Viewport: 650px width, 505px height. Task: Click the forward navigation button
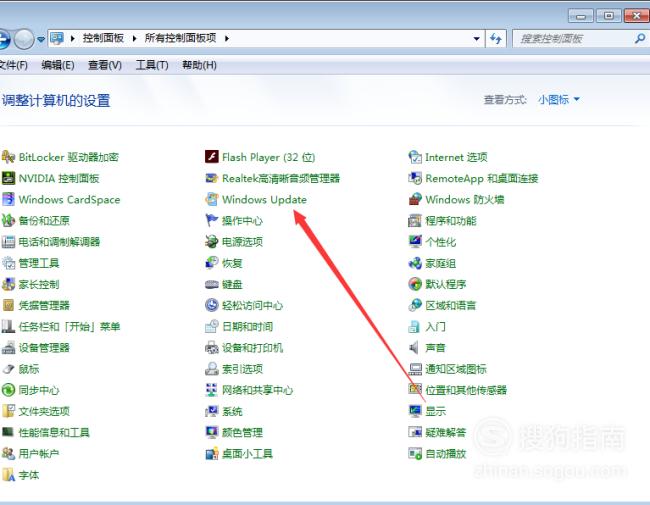click(24, 39)
